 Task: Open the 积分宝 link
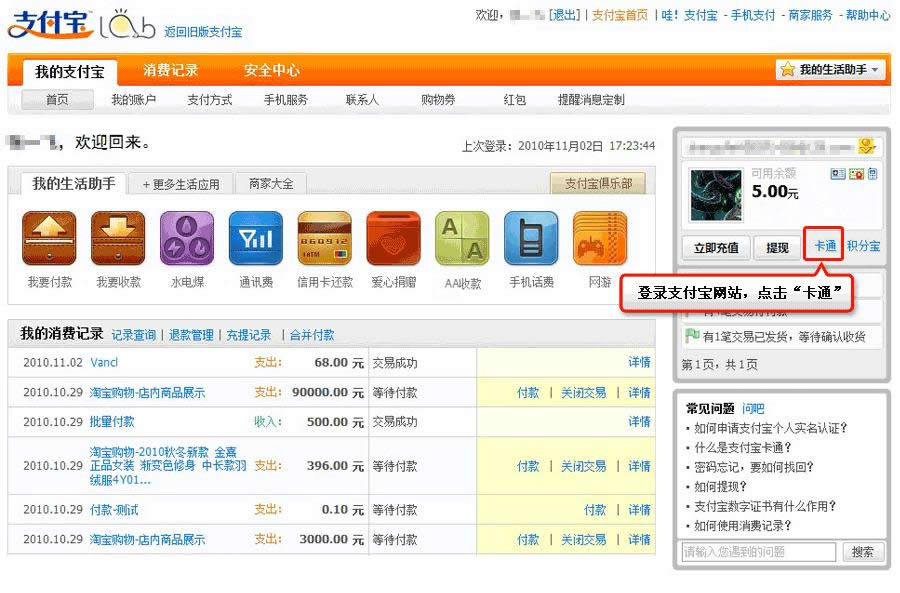(x=863, y=246)
